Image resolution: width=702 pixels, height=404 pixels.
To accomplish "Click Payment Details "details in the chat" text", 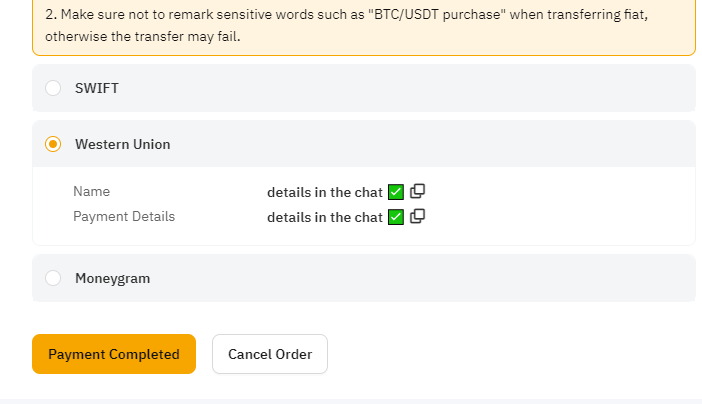I will pyautogui.click(x=325, y=217).
